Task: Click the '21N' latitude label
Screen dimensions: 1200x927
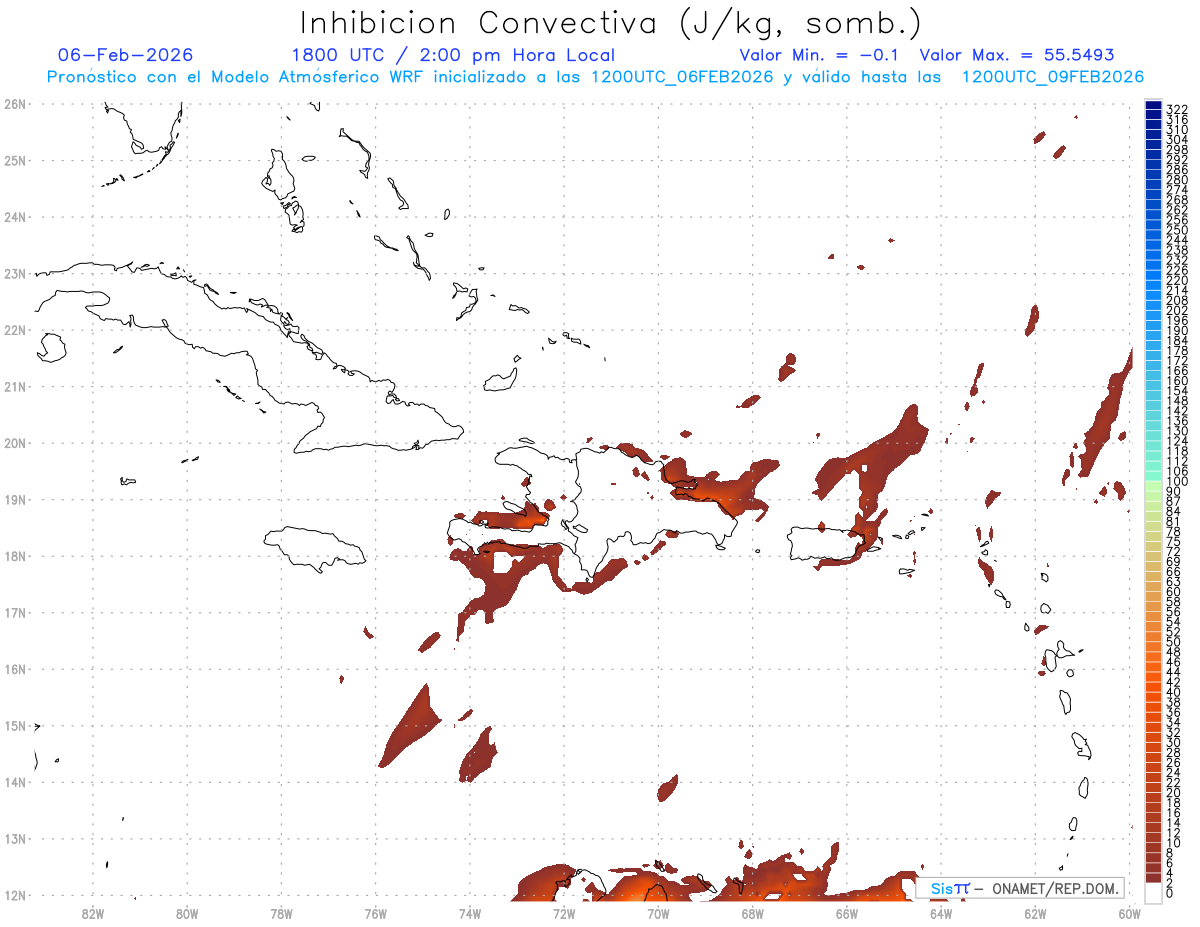Action: click(14, 386)
